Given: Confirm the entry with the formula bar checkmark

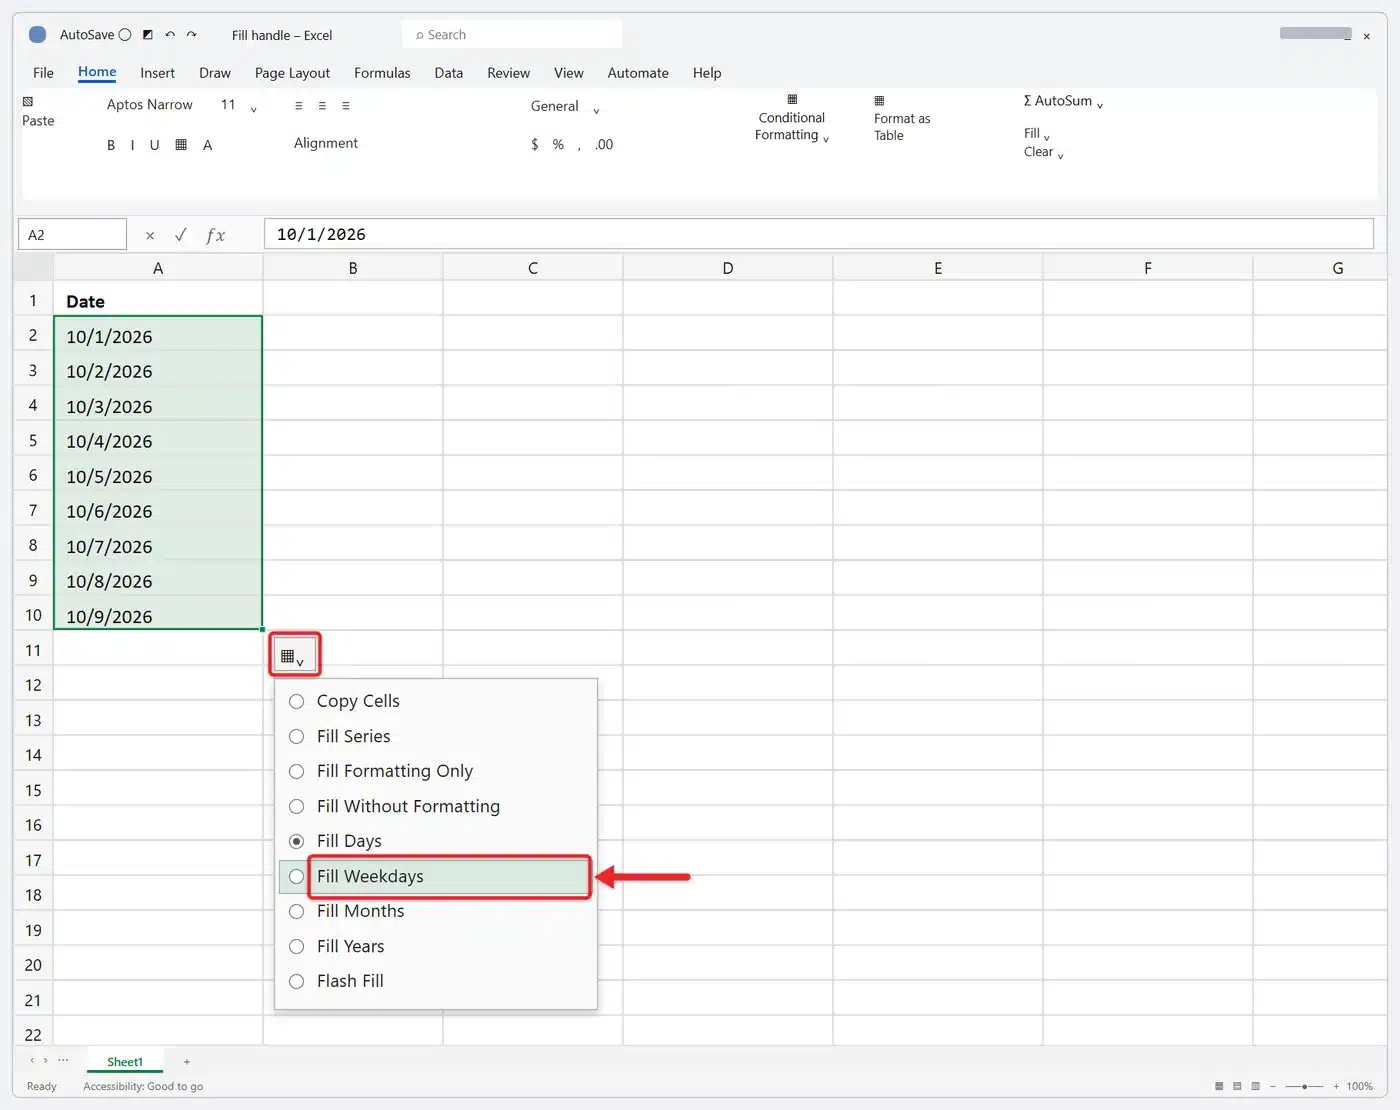Looking at the screenshot, I should 181,235.
